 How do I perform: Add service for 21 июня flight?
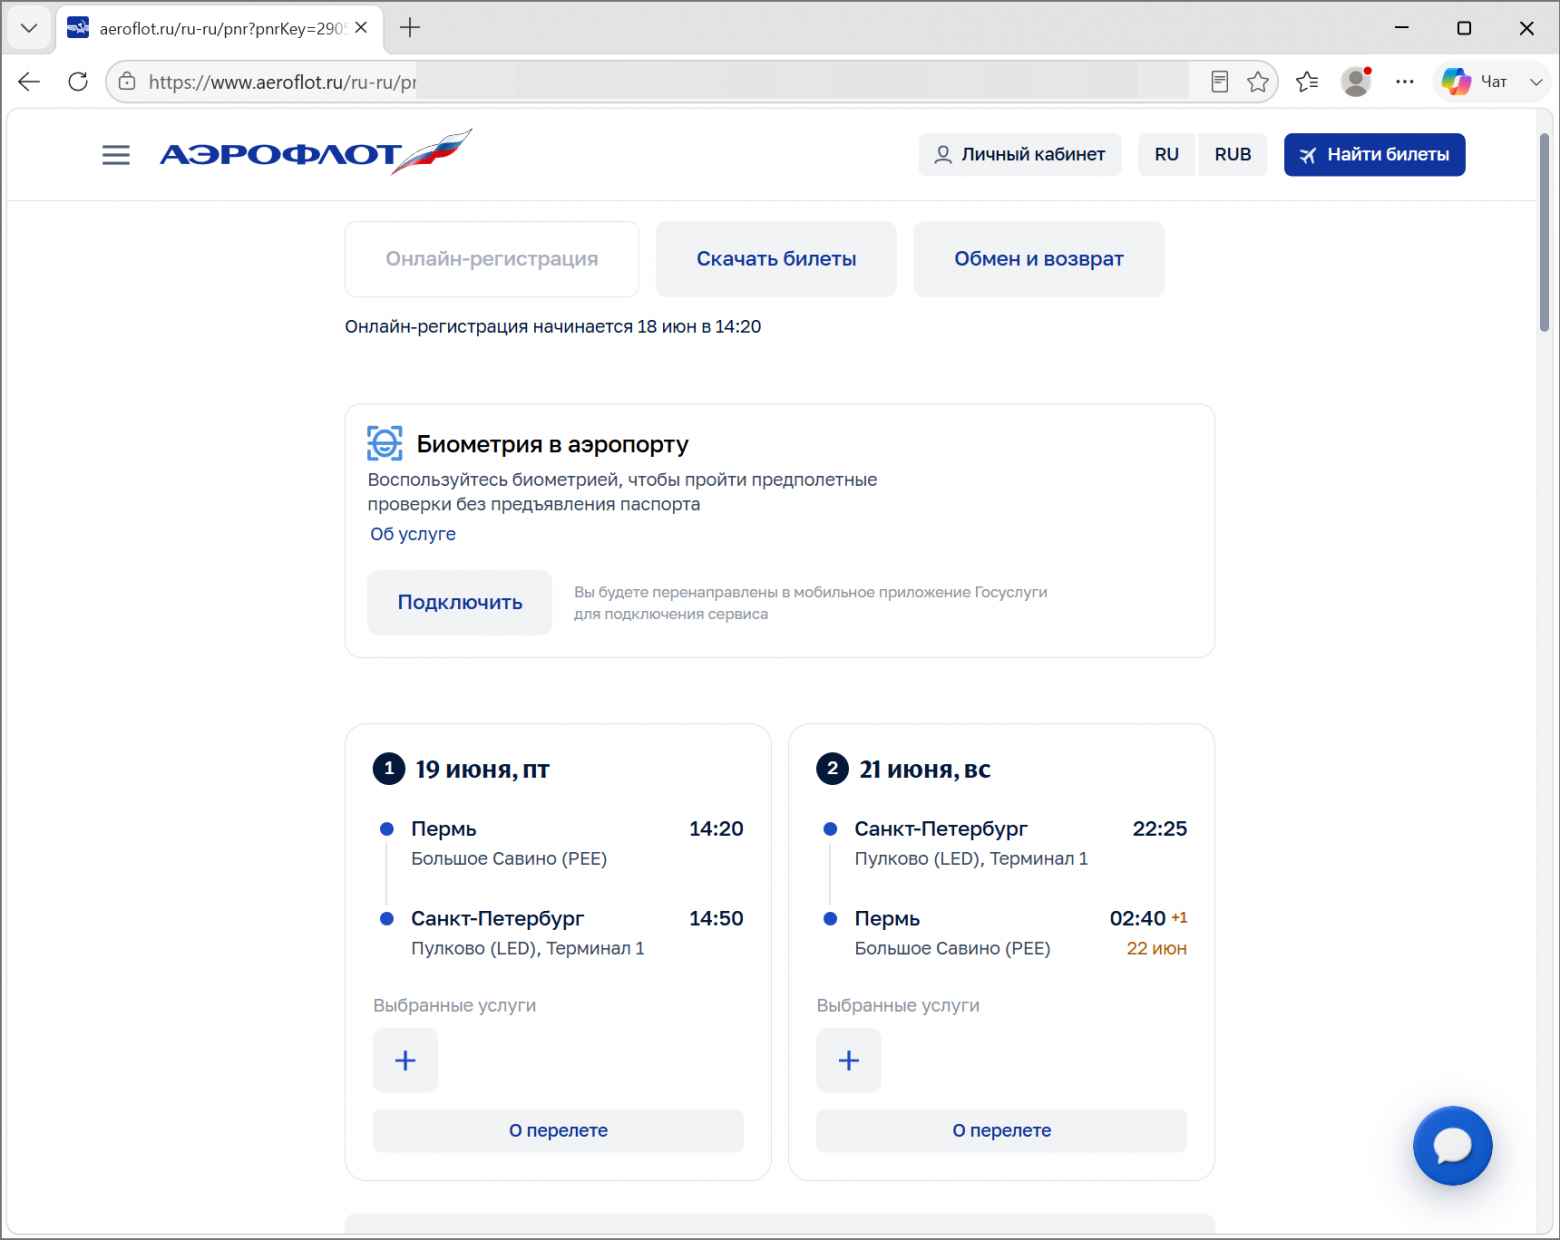(849, 1060)
